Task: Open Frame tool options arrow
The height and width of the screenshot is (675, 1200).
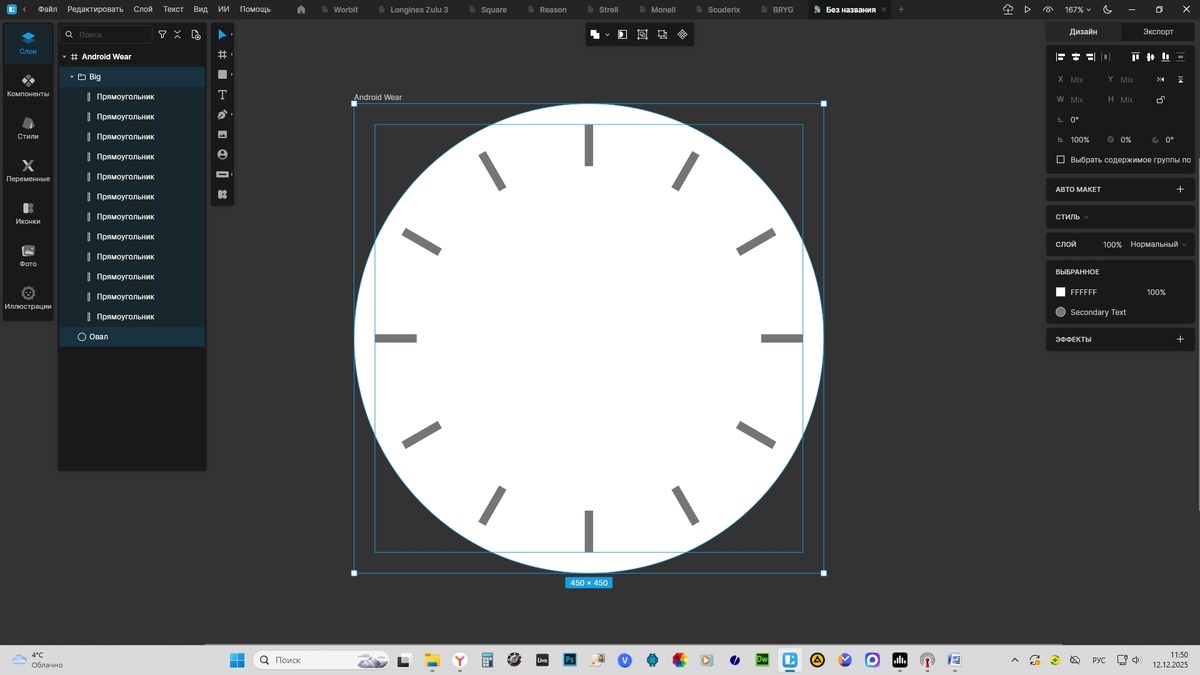Action: pyautogui.click(x=232, y=55)
